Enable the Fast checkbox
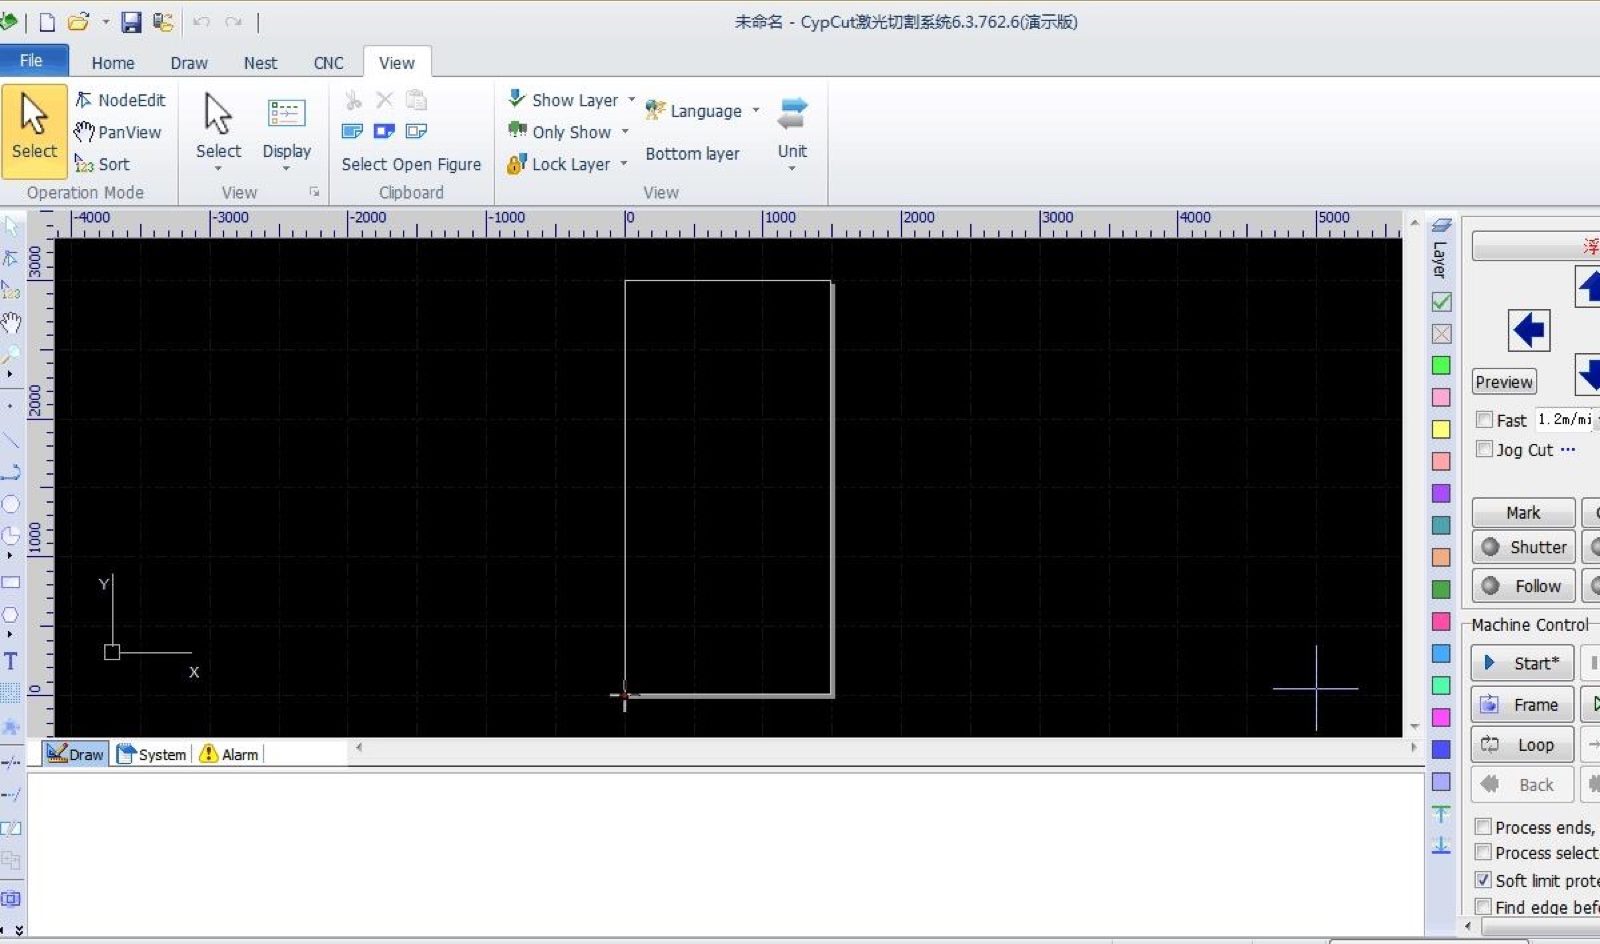1600x944 pixels. [1485, 420]
